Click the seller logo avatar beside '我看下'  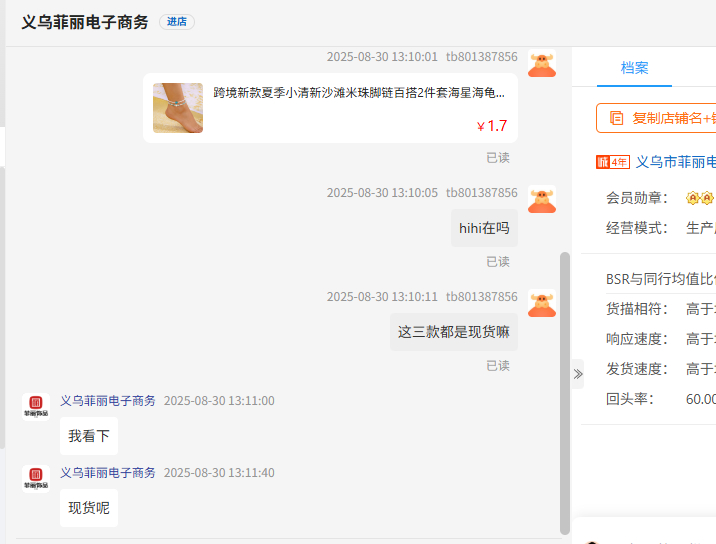coord(36,407)
